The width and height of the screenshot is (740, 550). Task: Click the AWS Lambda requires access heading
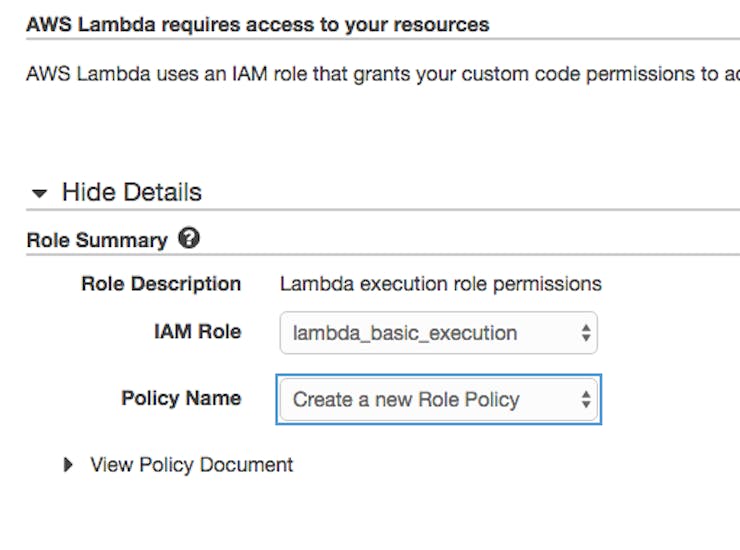(x=258, y=25)
